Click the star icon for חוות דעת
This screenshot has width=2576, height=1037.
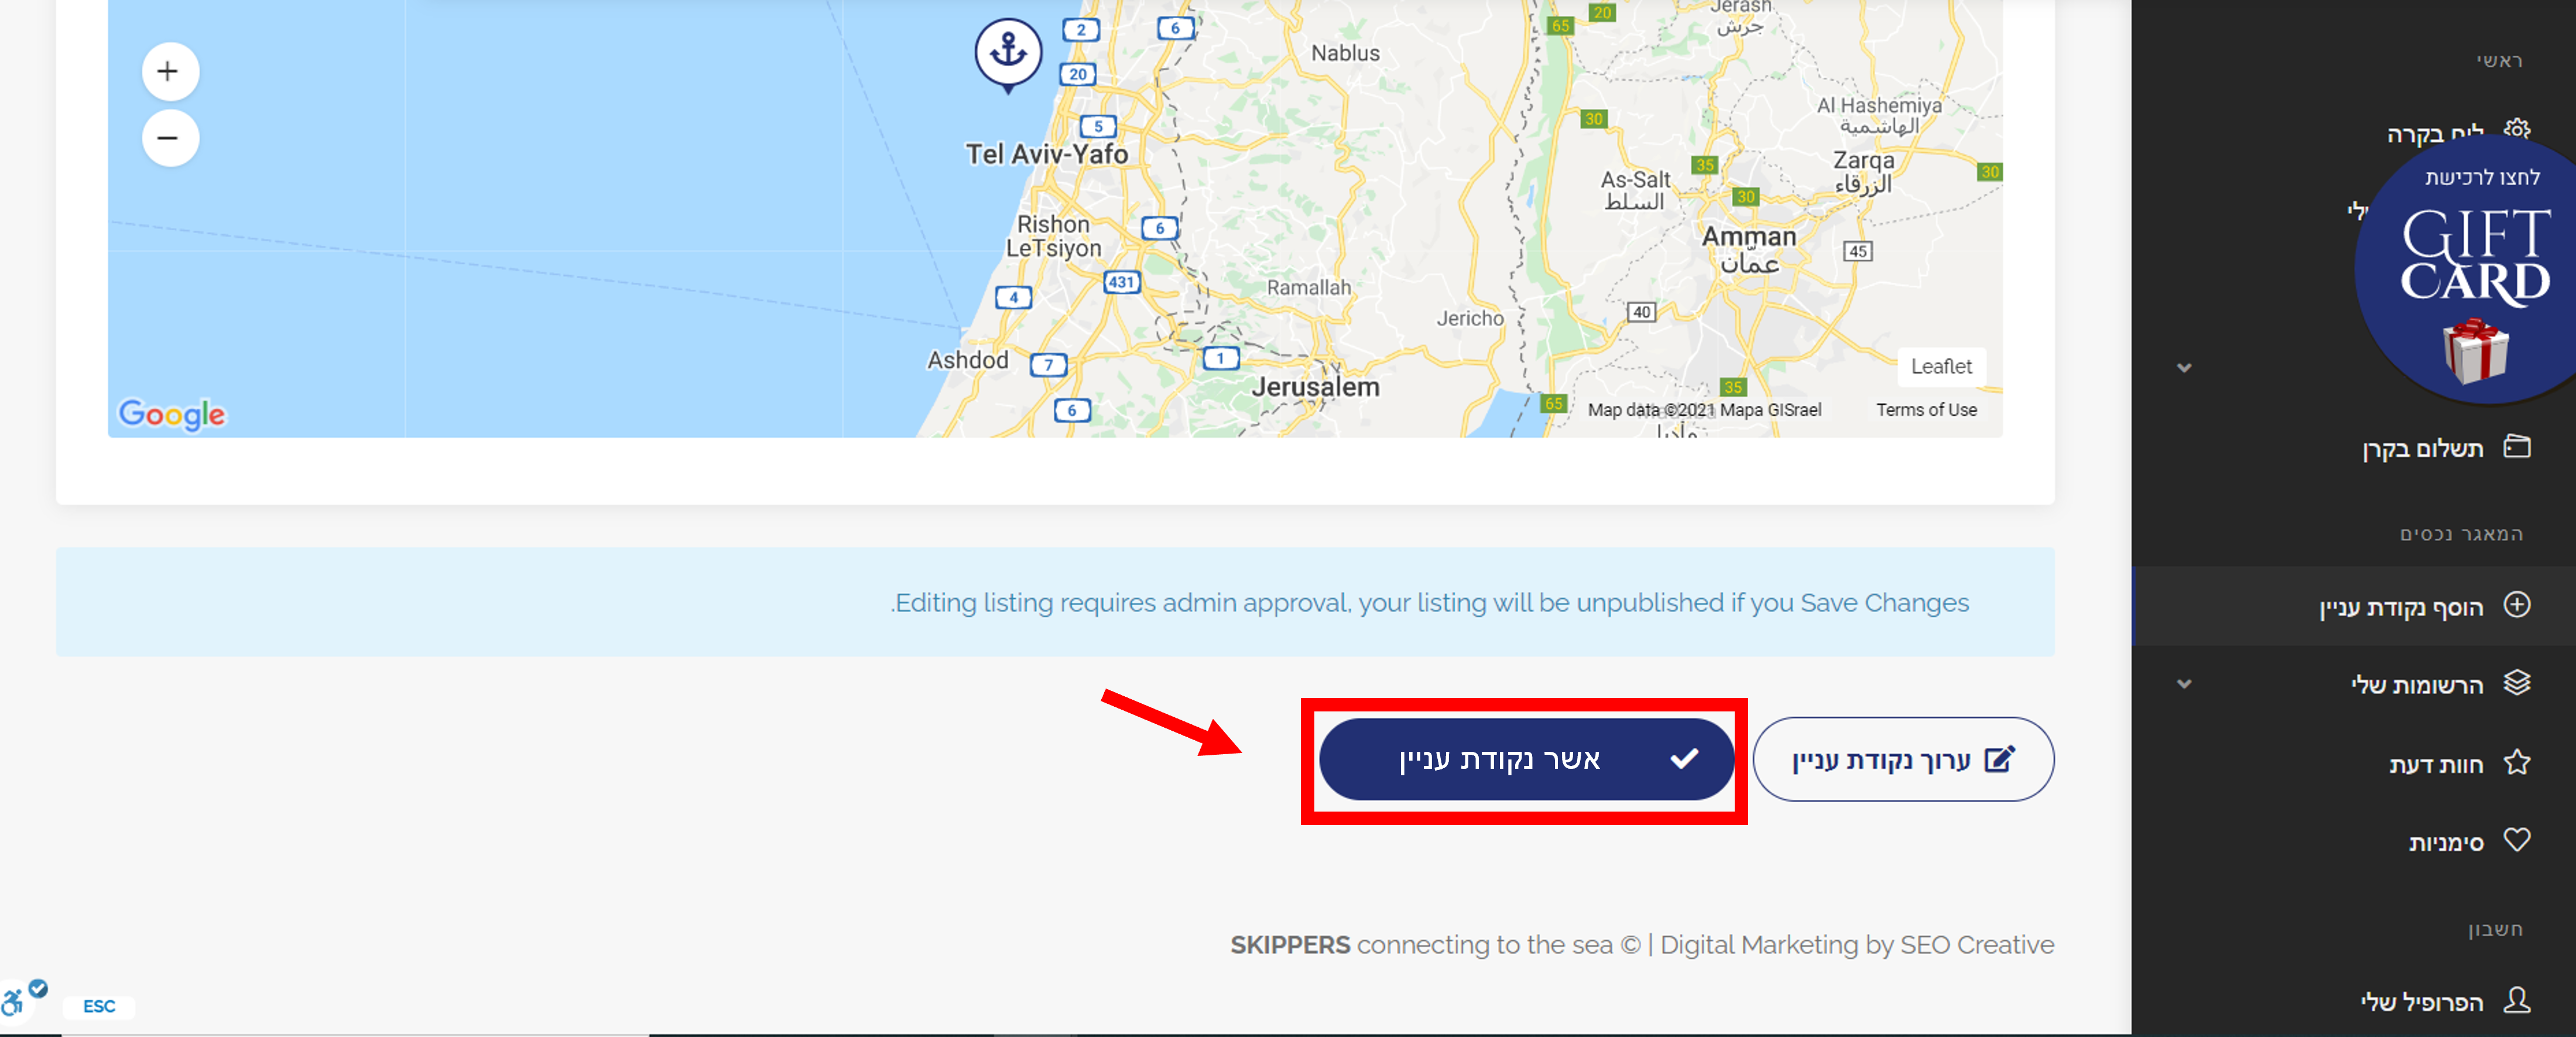pos(2517,762)
